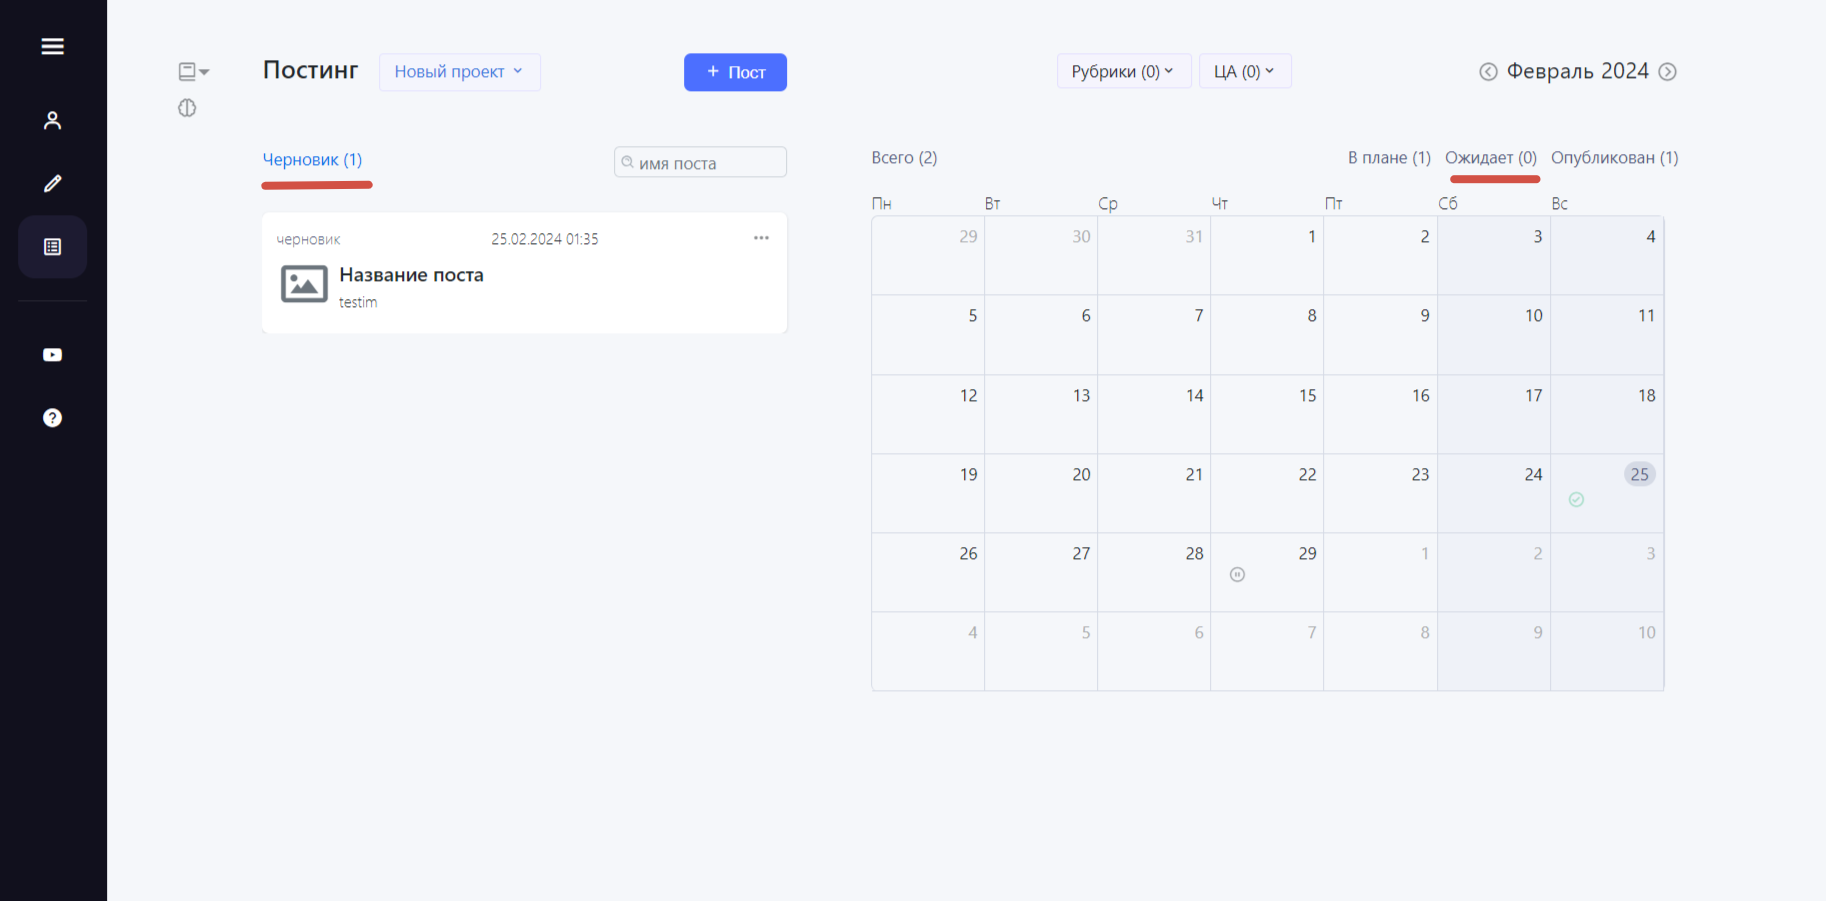1826x901 pixels.
Task: Show Всего (2) posts filter
Action: click(904, 158)
